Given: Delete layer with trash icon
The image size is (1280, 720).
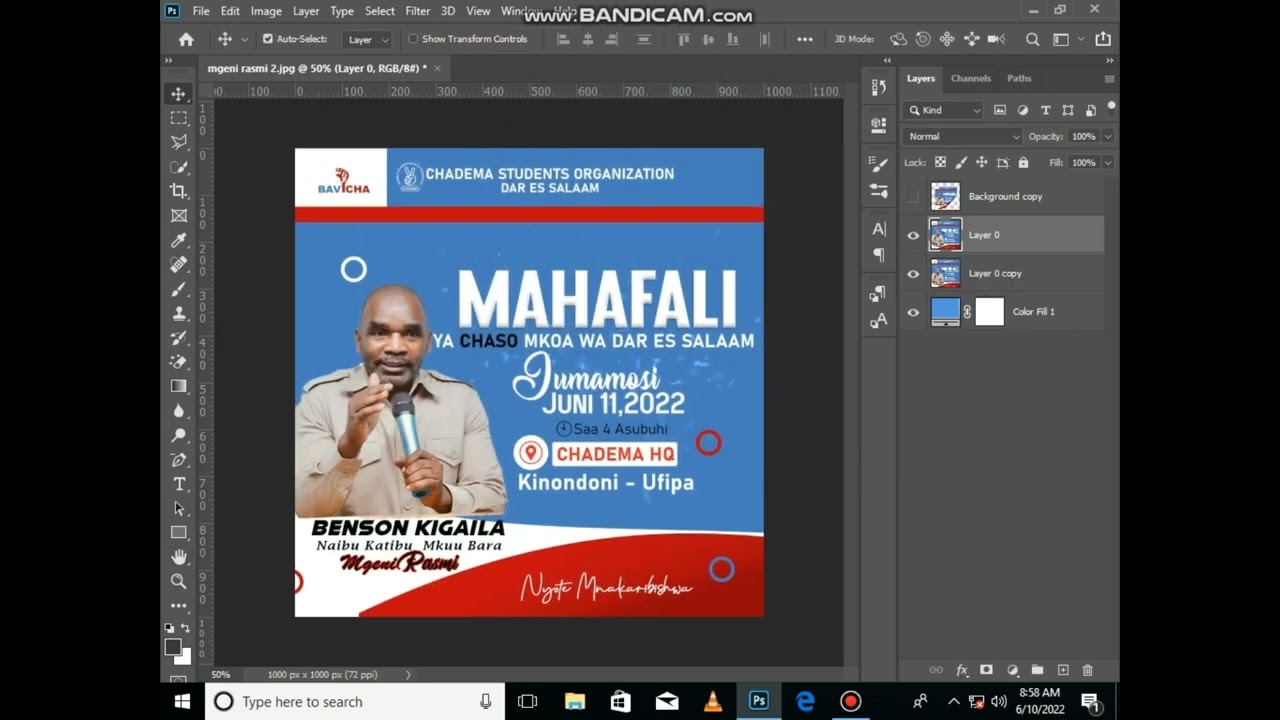Looking at the screenshot, I should point(1088,670).
